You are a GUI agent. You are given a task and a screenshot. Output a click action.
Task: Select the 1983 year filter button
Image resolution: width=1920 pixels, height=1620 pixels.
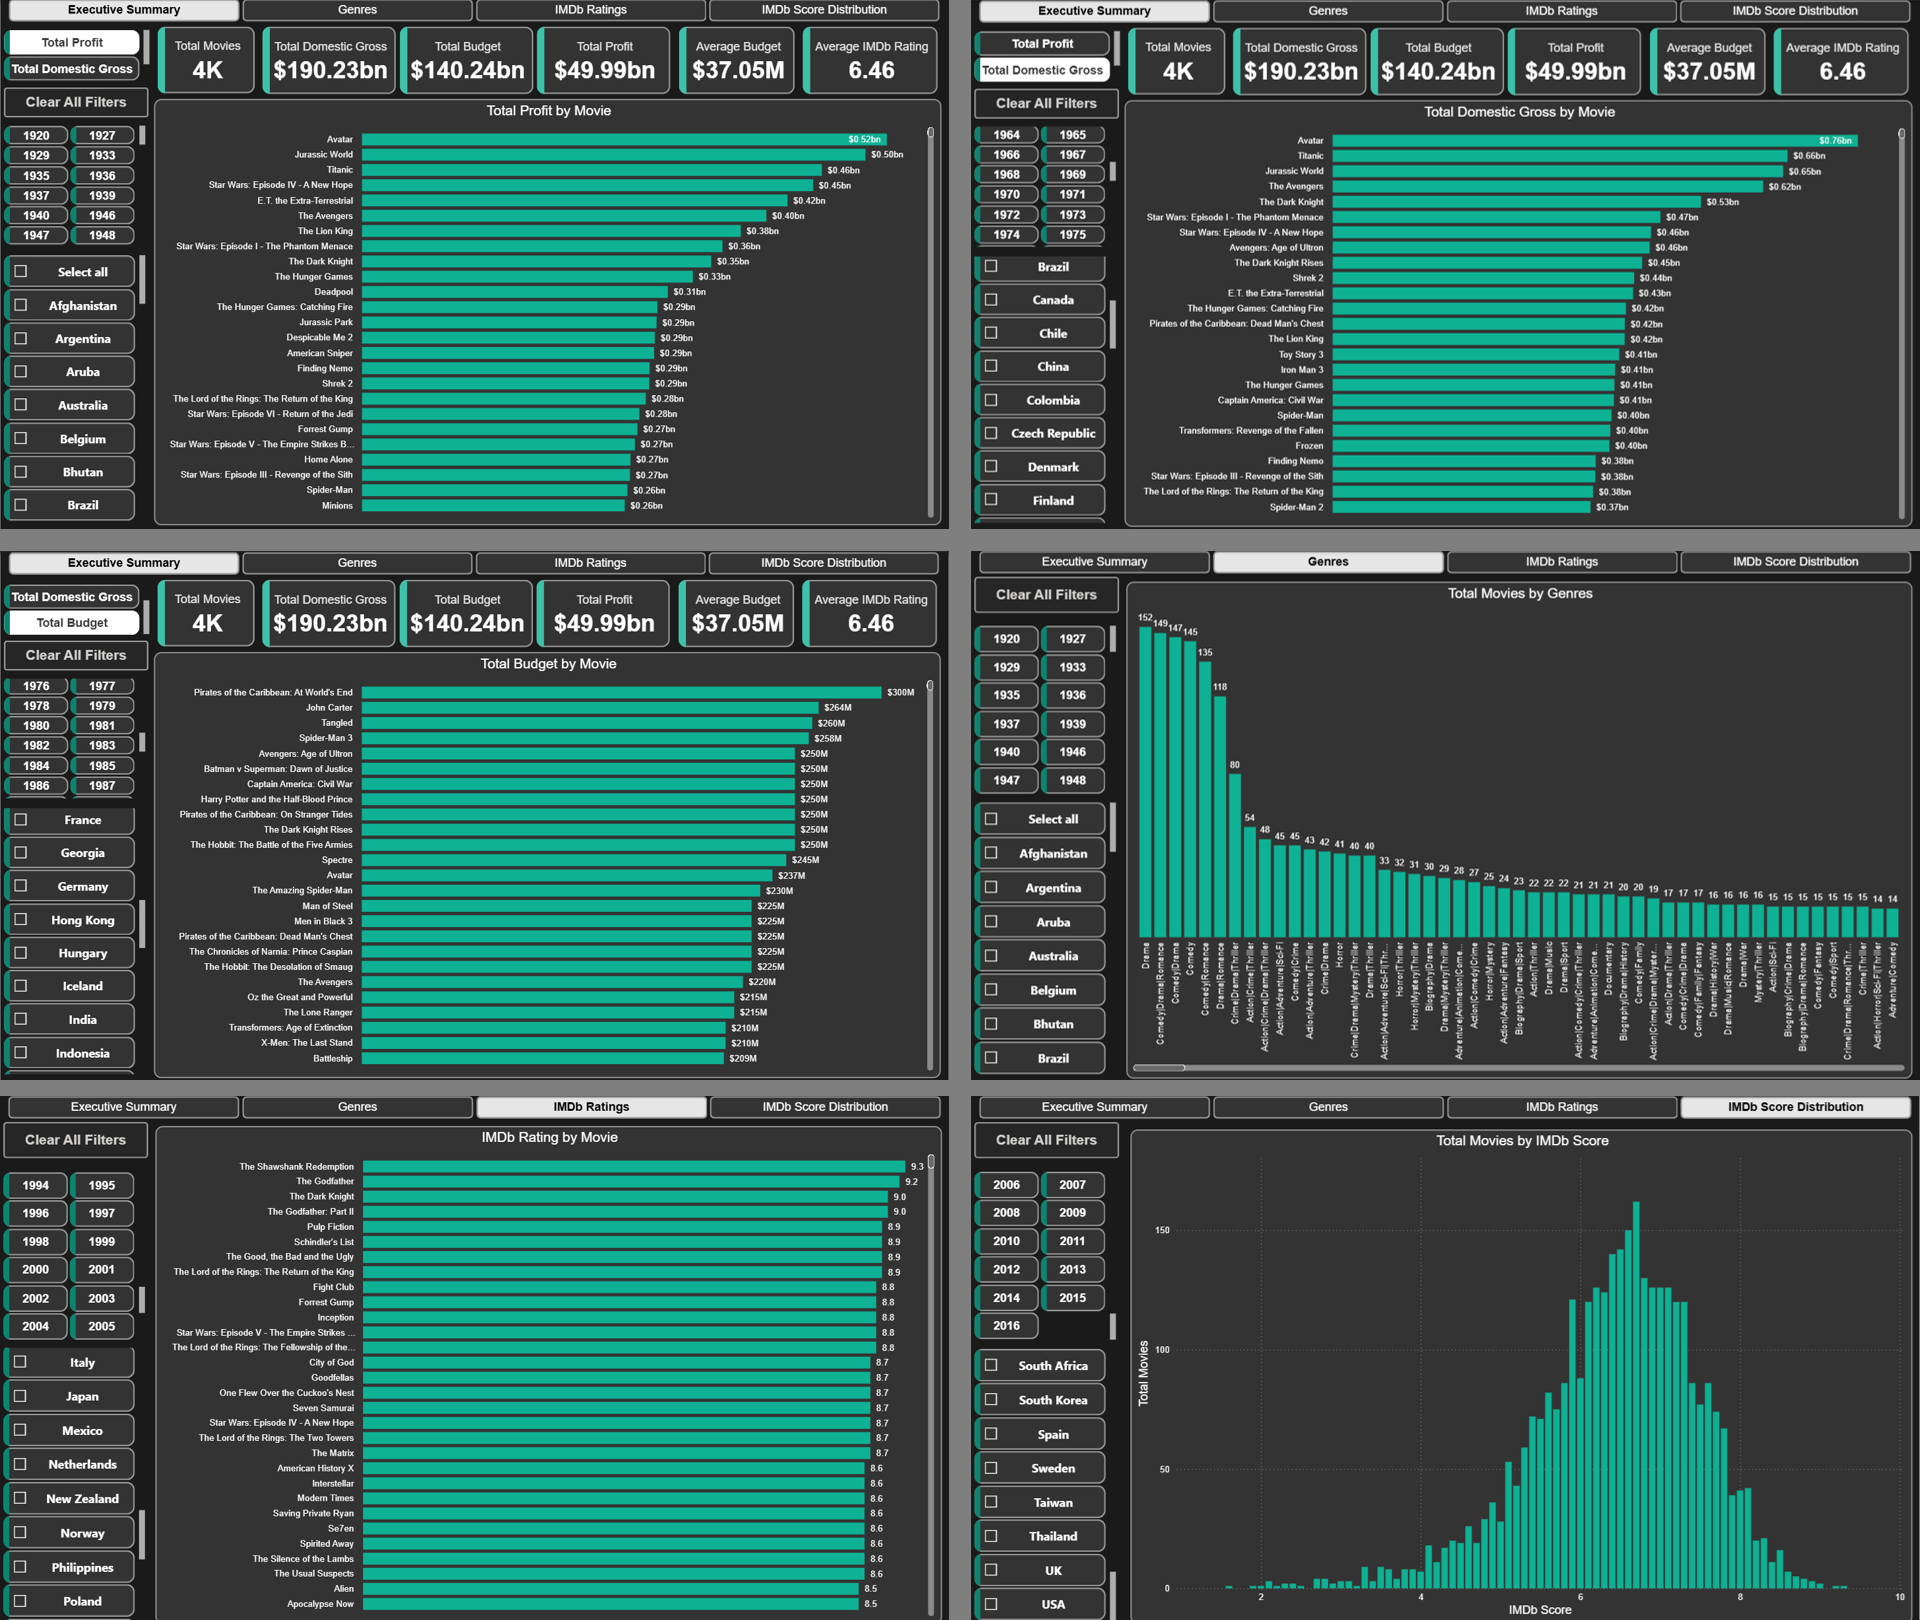coord(102,746)
